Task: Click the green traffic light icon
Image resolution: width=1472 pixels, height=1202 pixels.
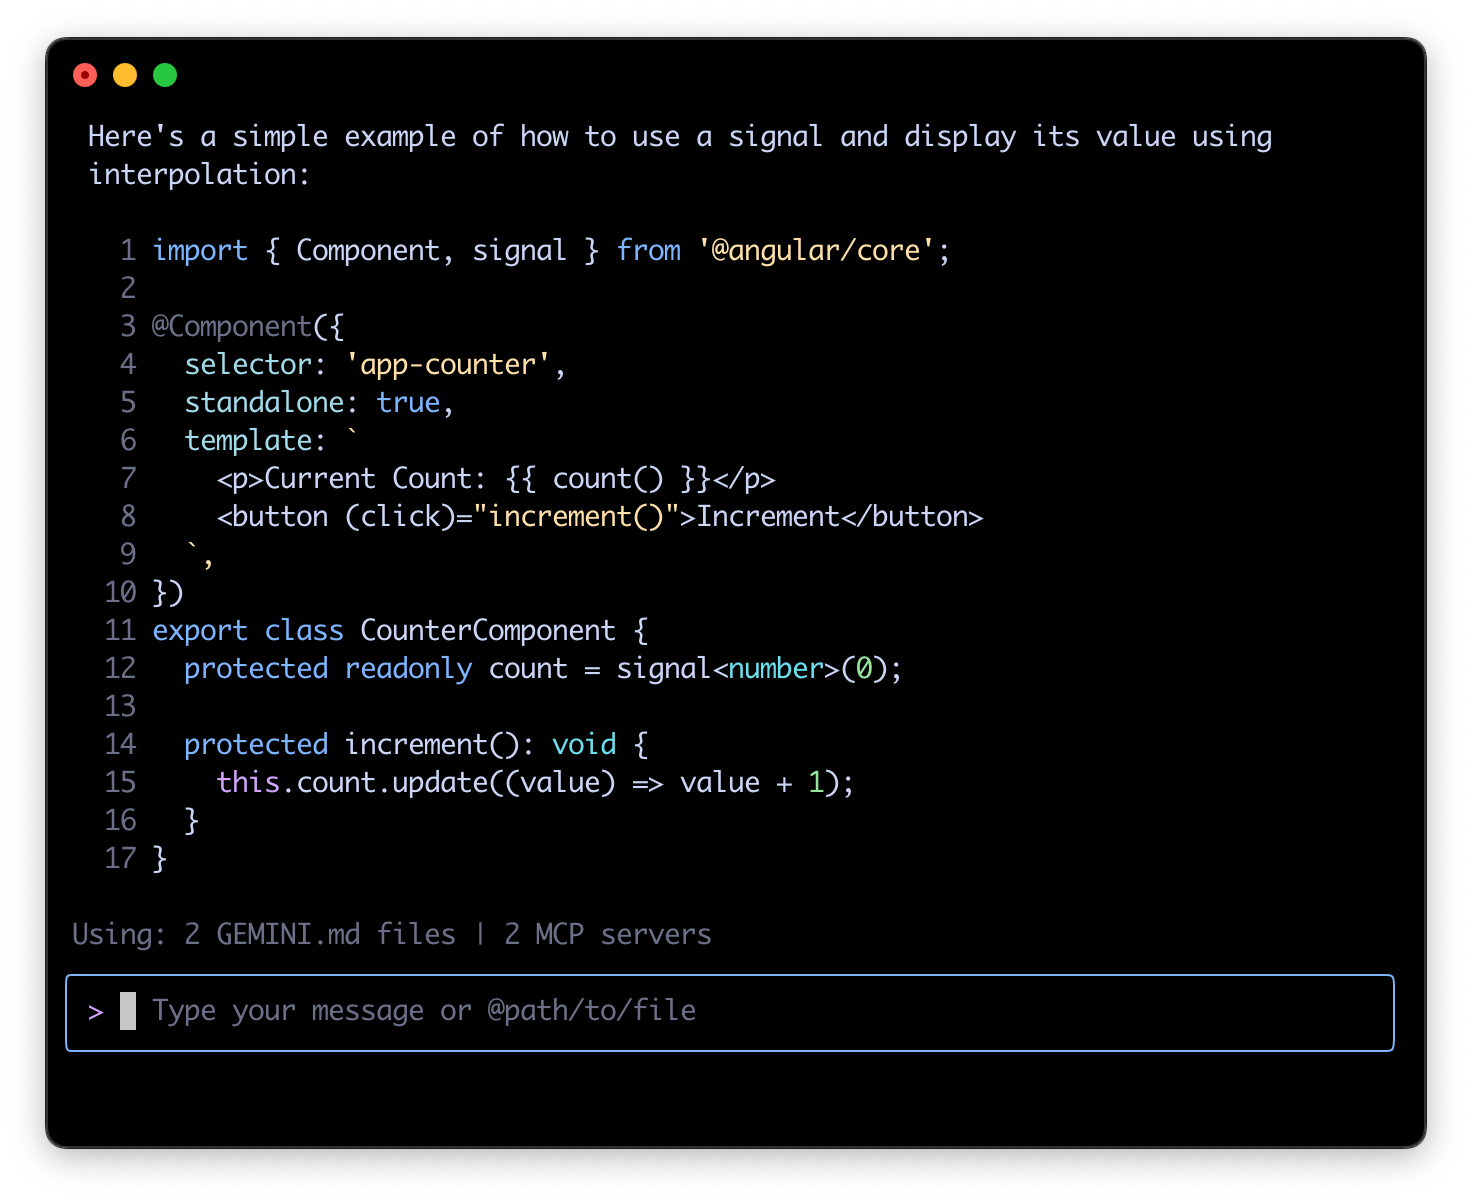Action: [x=165, y=75]
